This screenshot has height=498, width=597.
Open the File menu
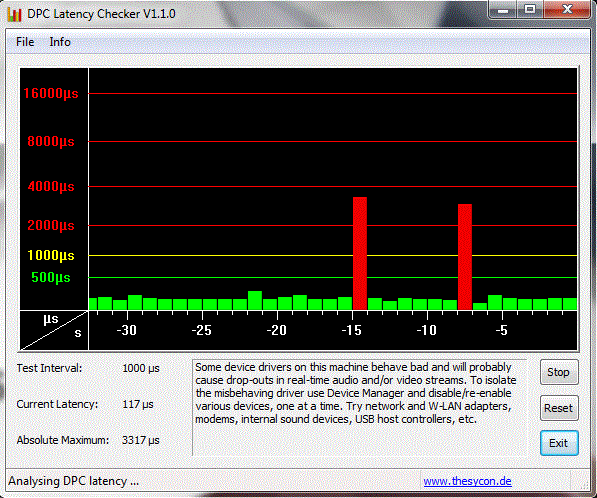[25, 42]
